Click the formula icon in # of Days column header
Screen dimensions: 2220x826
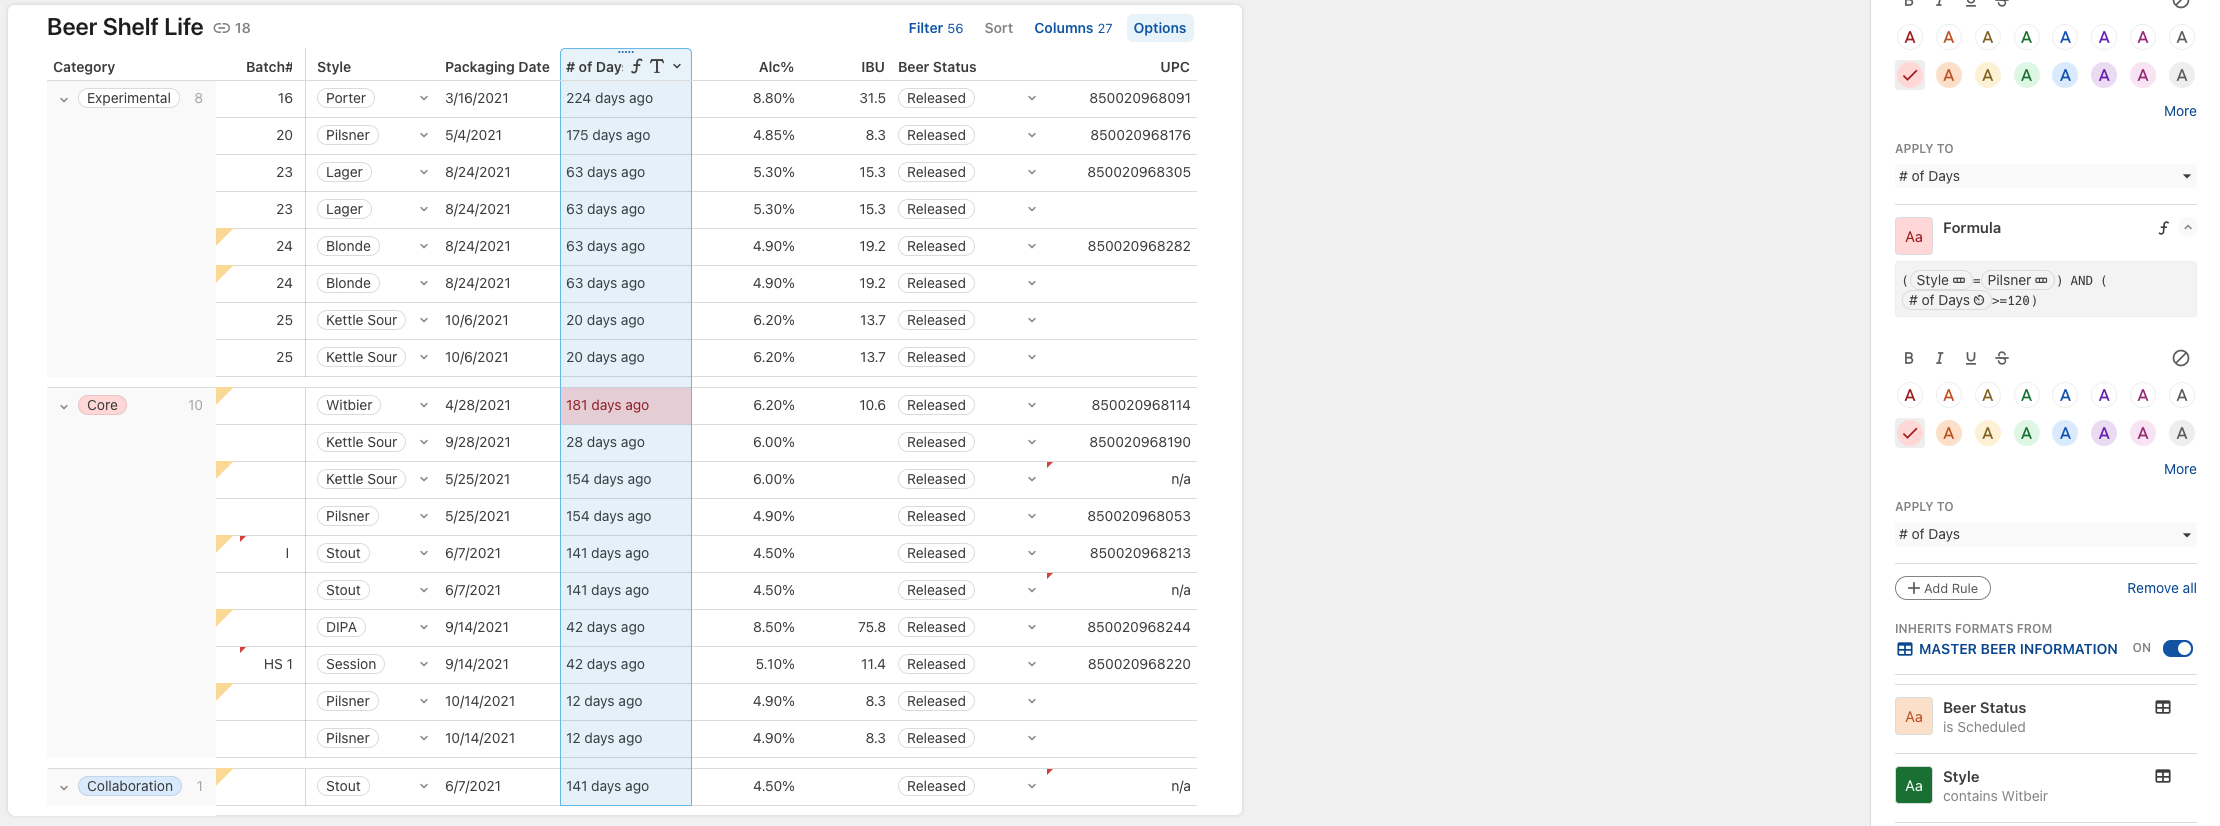click(636, 66)
